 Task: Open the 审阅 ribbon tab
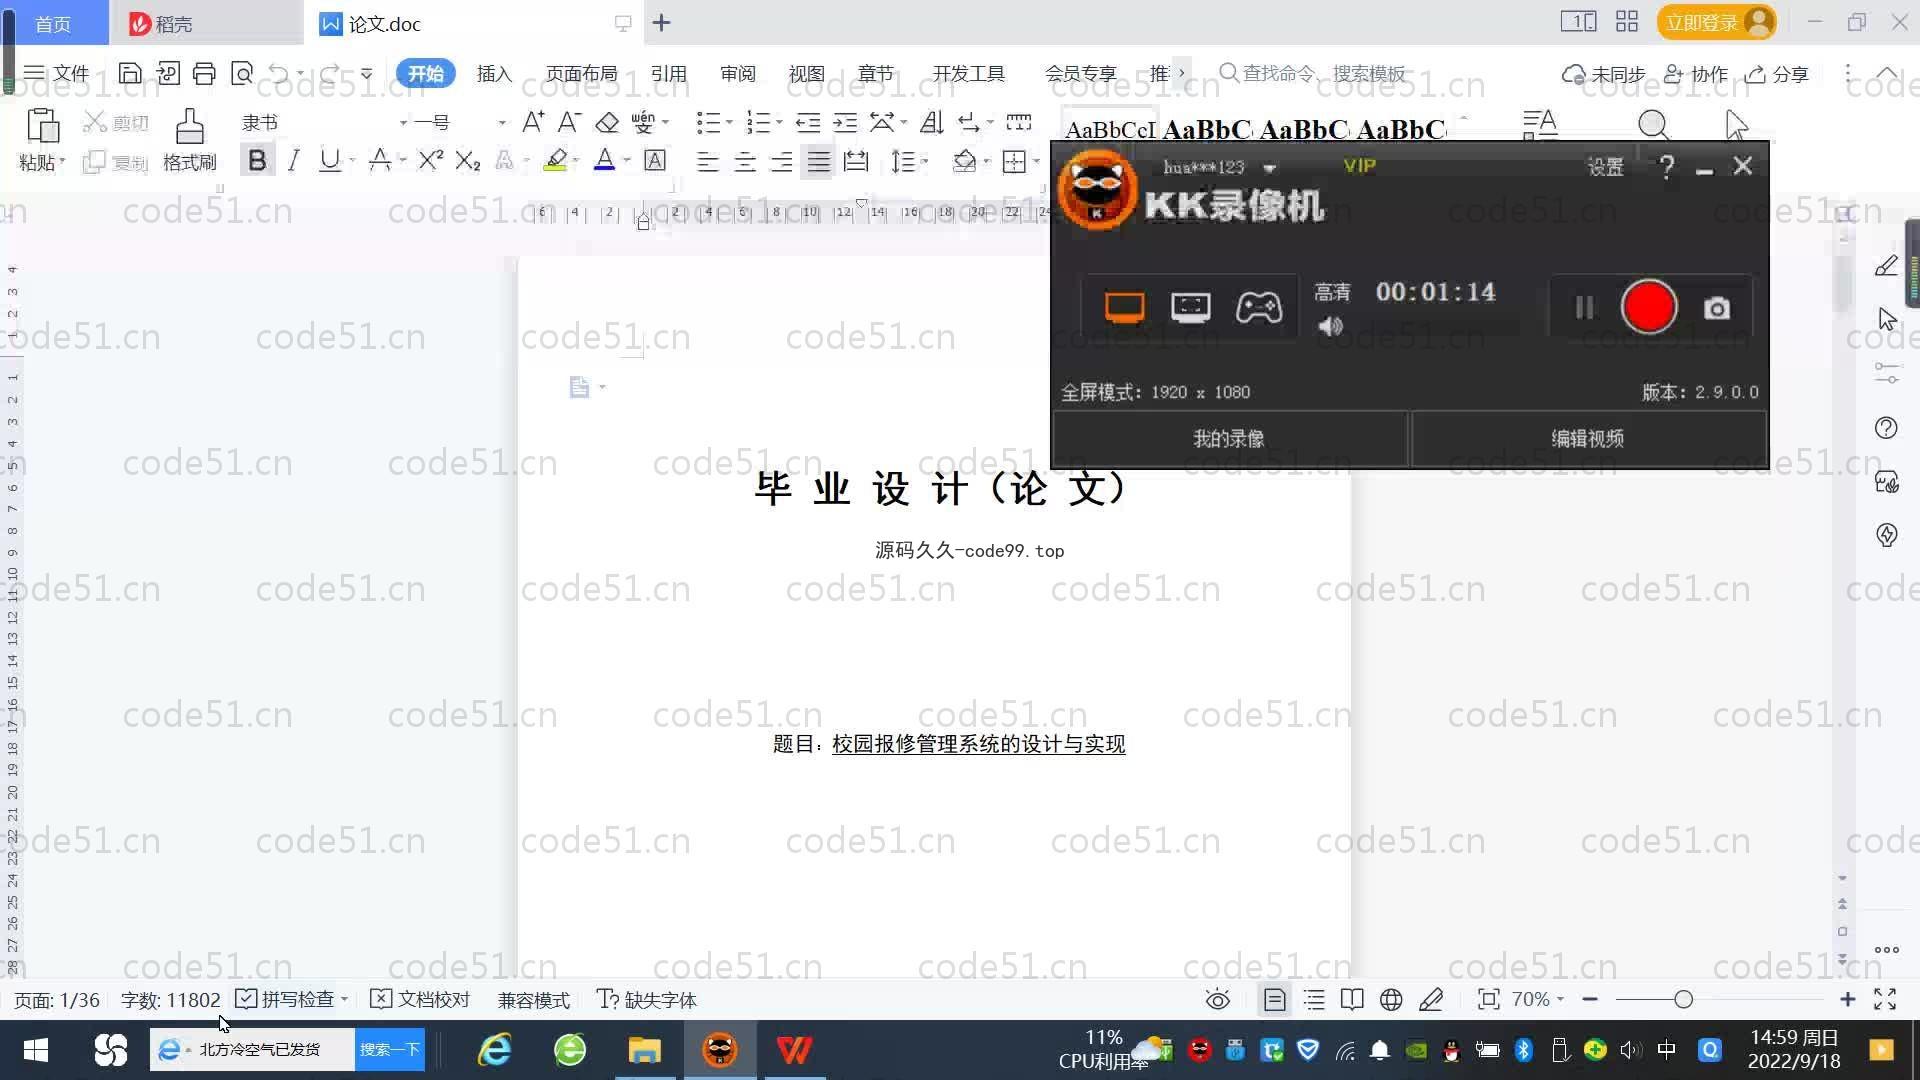[738, 74]
